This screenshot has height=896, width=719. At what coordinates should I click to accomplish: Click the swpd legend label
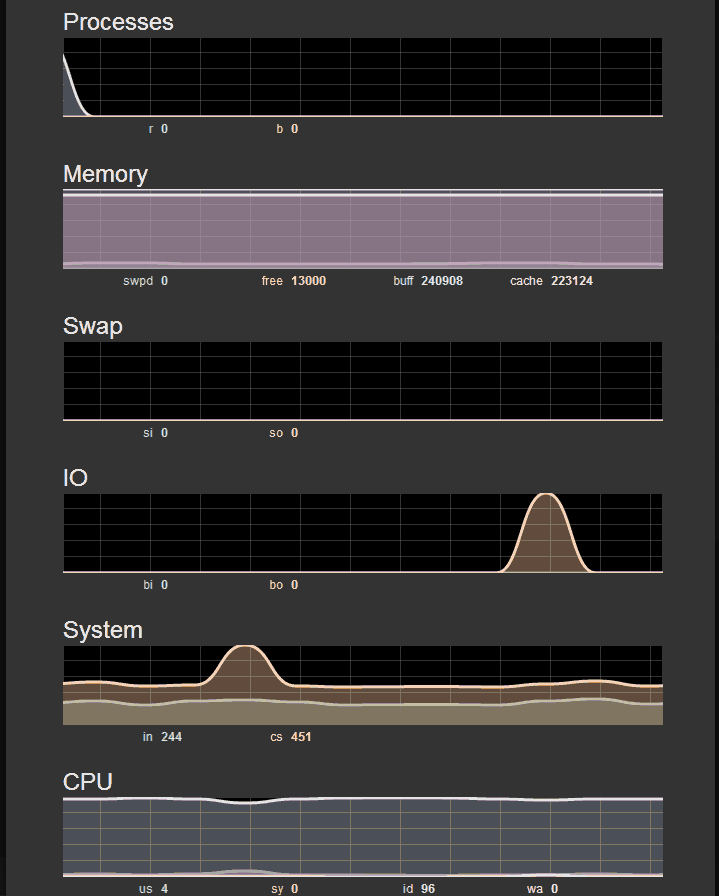pyautogui.click(x=138, y=281)
